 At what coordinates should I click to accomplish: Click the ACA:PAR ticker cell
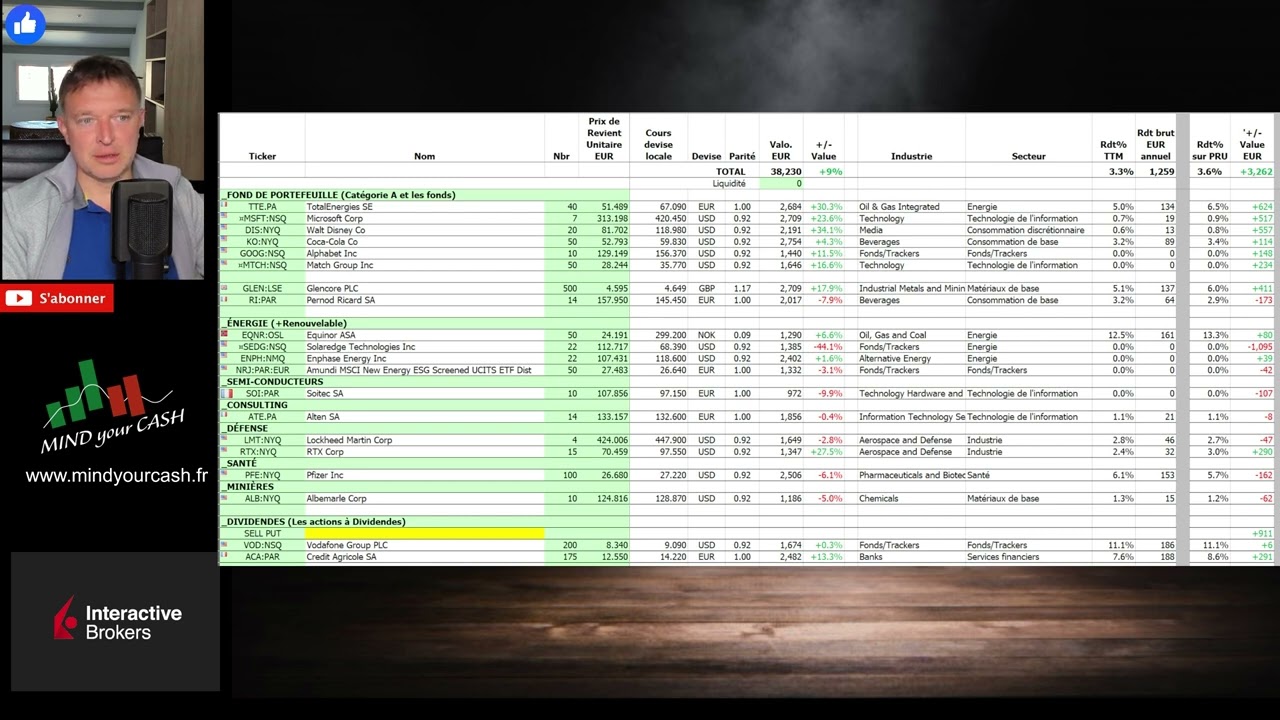[x=262, y=557]
